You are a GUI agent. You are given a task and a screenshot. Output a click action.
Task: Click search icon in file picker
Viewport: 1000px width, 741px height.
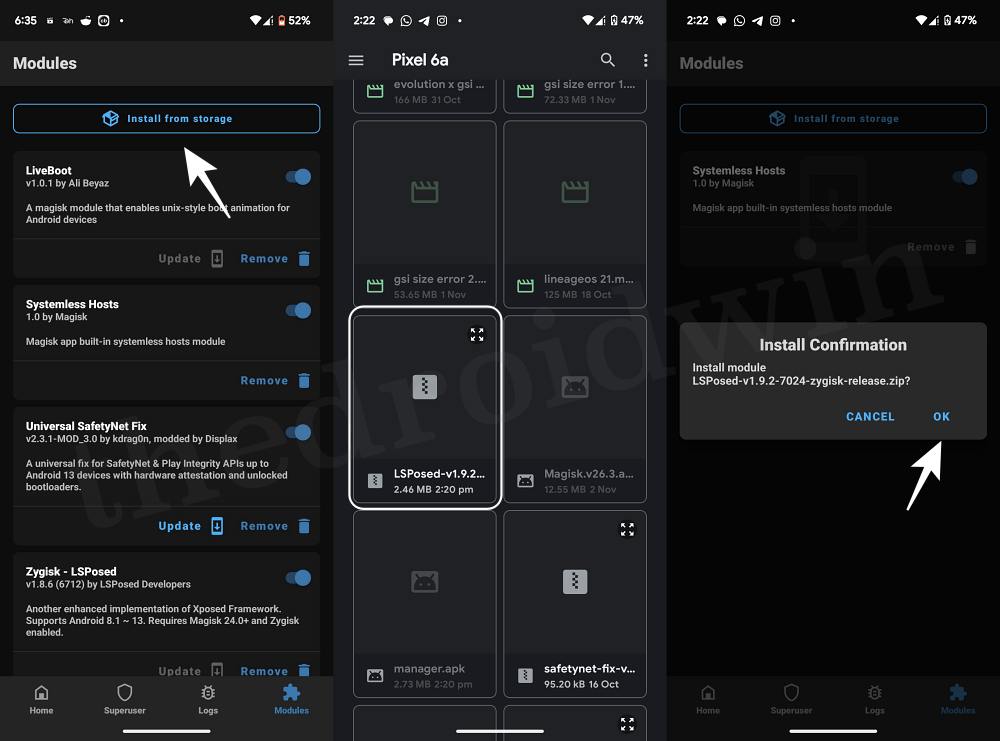pyautogui.click(x=608, y=60)
